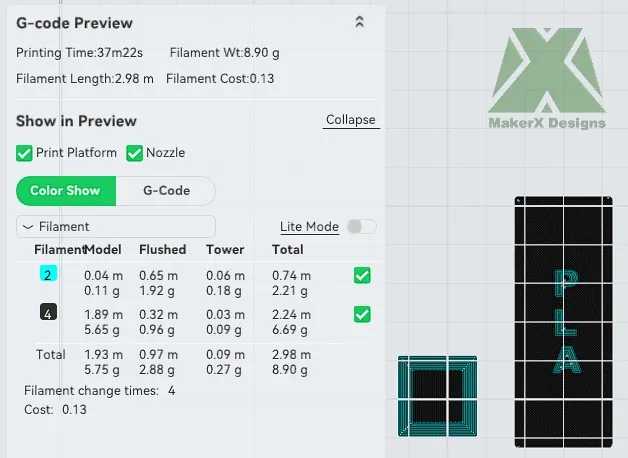Click filament 4 total weight 6.69 g
628x458 pixels.
tap(290, 330)
